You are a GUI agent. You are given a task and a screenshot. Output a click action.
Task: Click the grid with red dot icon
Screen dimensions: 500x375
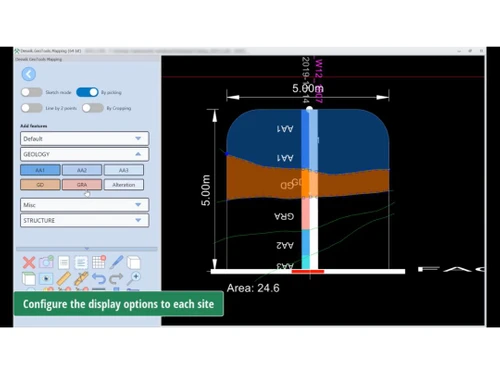click(x=99, y=262)
